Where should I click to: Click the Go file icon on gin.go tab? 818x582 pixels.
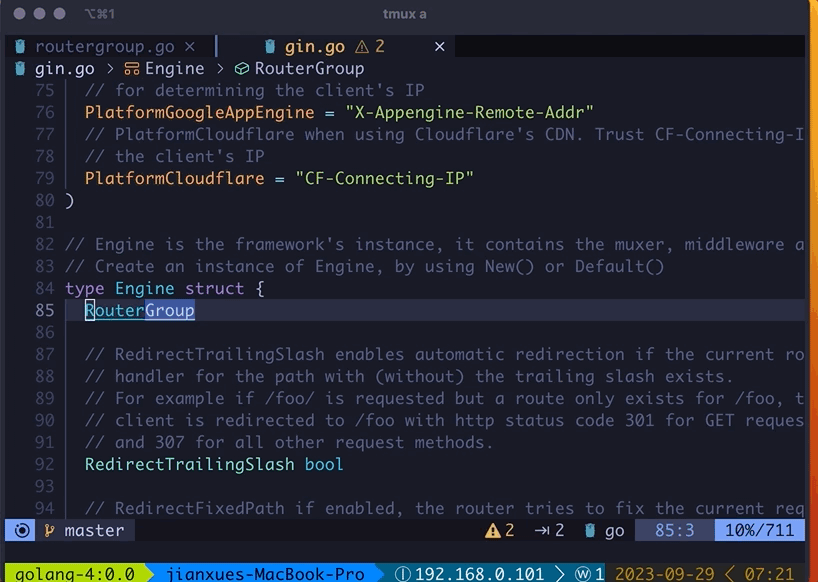270,47
